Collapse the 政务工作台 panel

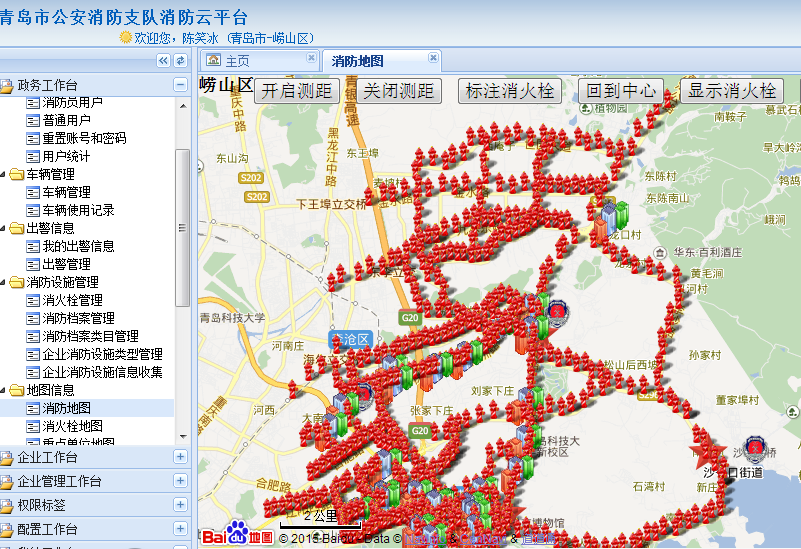point(180,85)
